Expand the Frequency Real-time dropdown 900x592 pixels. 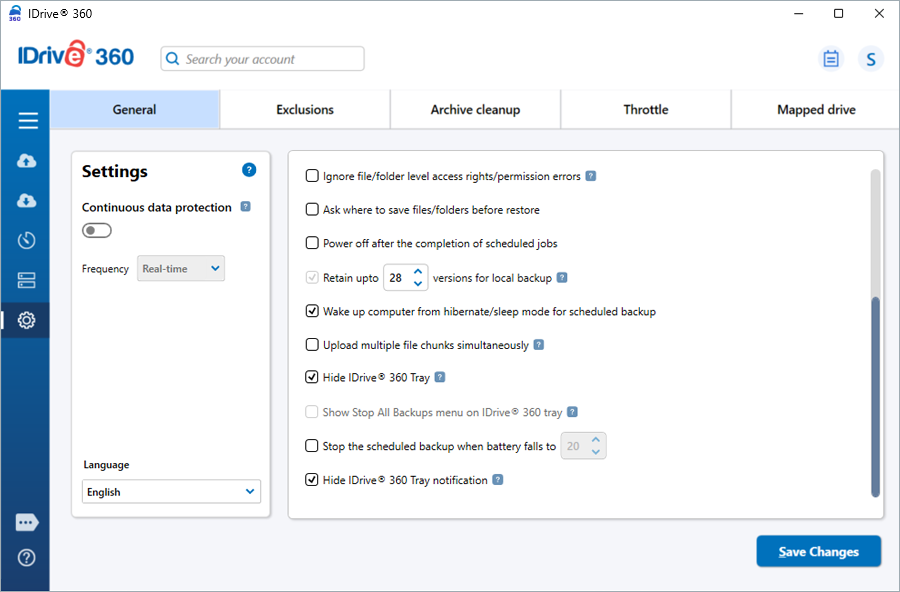181,268
